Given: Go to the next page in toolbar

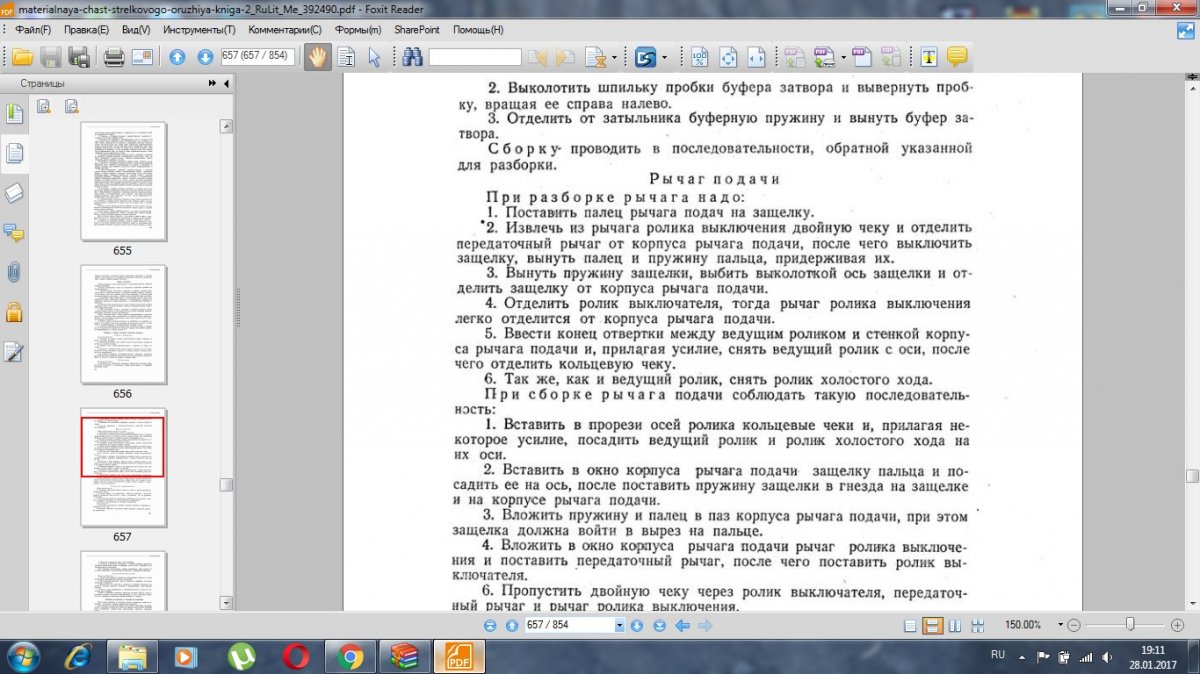Looking at the screenshot, I should click(205, 57).
